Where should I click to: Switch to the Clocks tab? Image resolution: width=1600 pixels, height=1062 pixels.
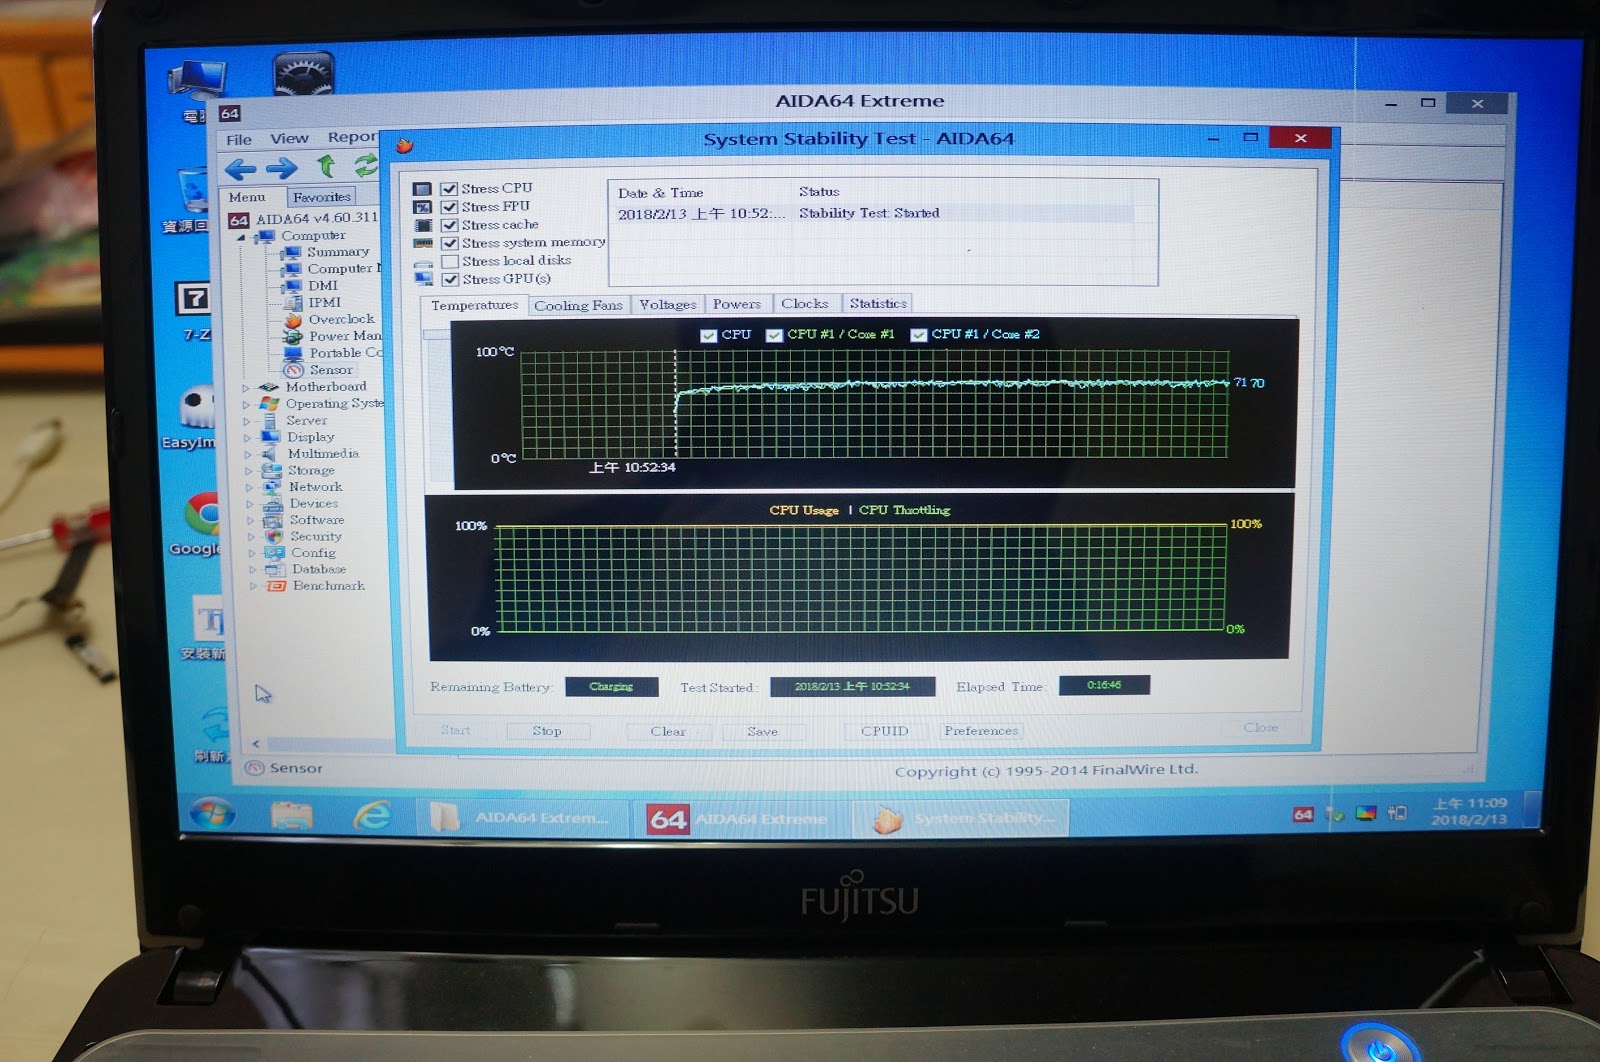point(805,303)
